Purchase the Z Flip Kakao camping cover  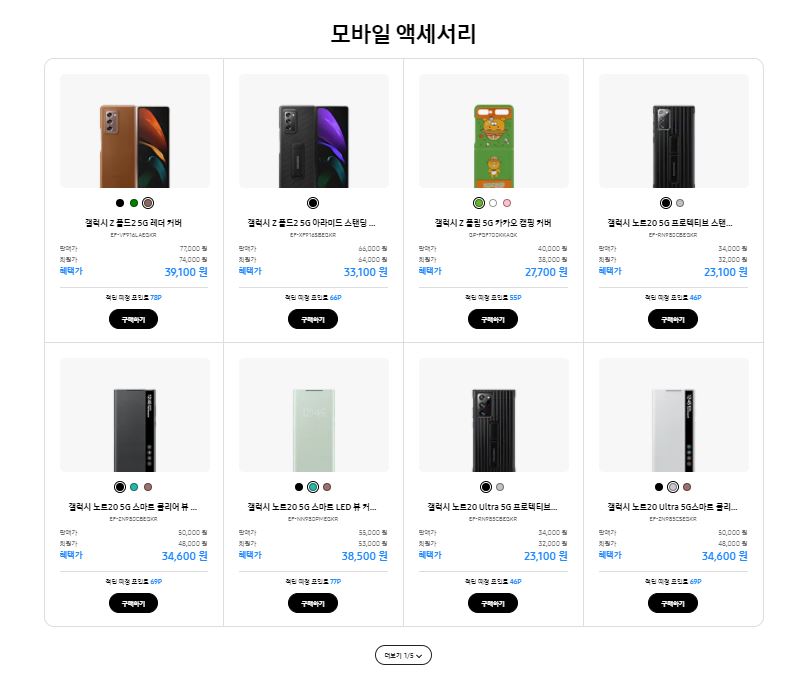point(493,319)
